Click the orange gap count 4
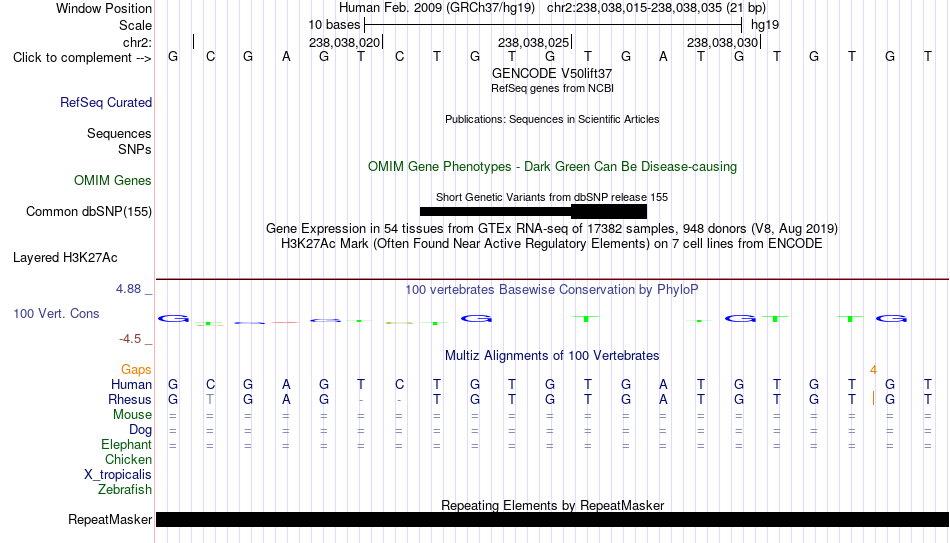The image size is (950, 543). pyautogui.click(x=873, y=370)
